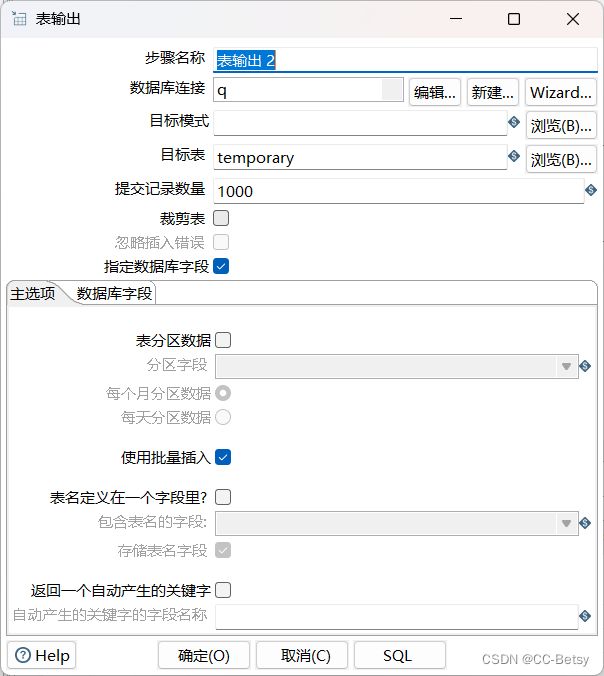Click the 确定(O) button
This screenshot has height=676, width=604.
coord(204,656)
